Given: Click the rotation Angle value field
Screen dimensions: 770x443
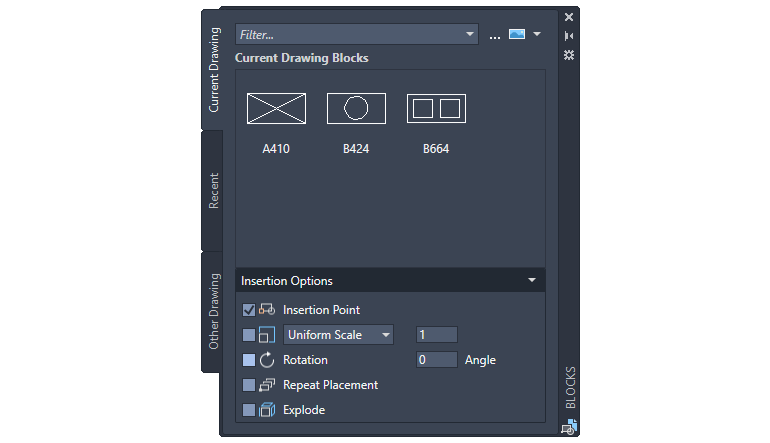Looking at the screenshot, I should click(437, 360).
